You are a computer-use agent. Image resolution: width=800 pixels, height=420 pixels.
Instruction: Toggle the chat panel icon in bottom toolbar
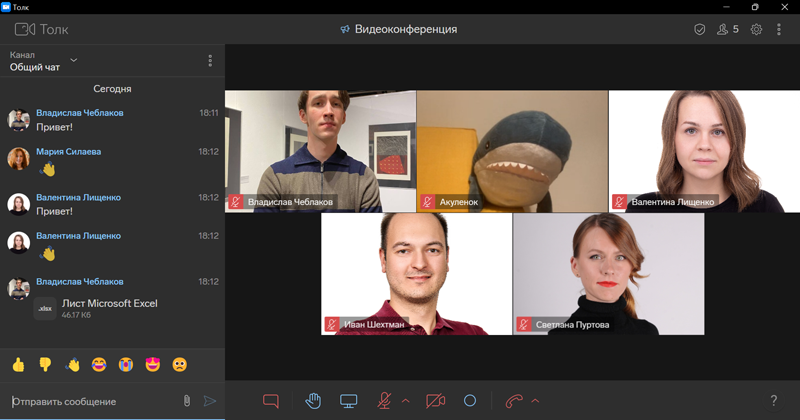click(270, 401)
